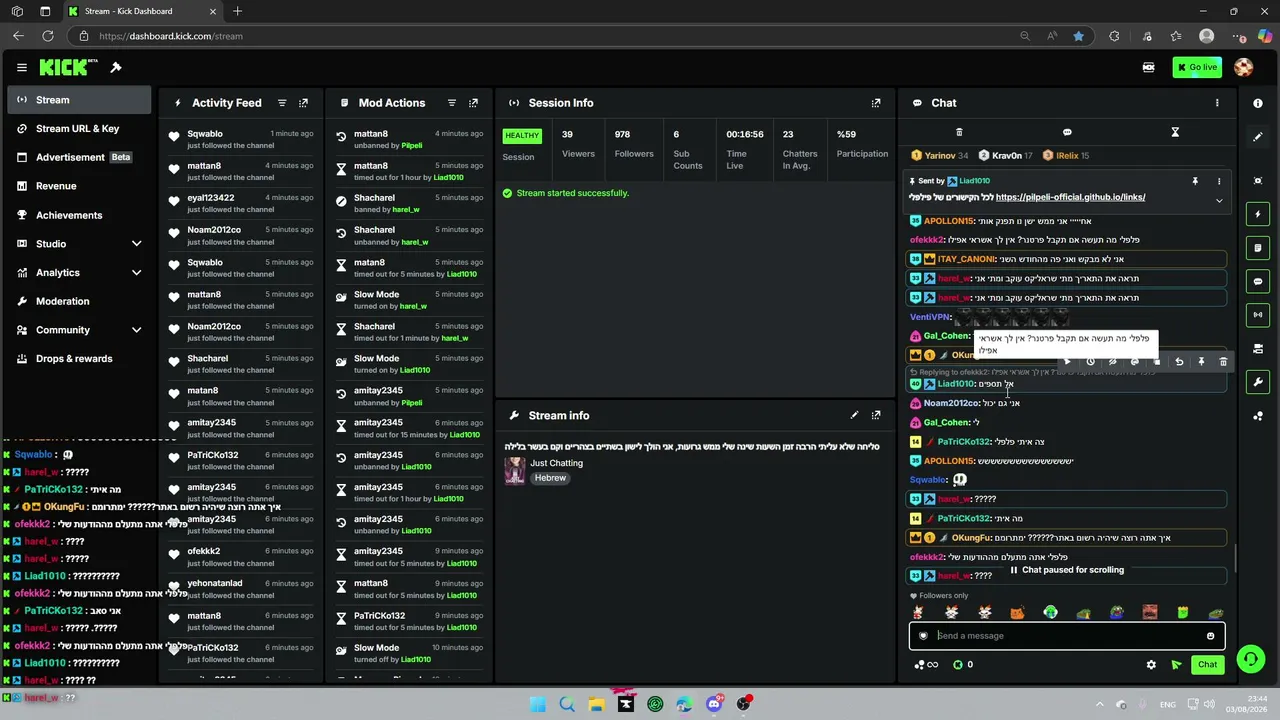The width and height of the screenshot is (1280, 720).
Task: Filter the Mod Actions panel
Action: (452, 103)
